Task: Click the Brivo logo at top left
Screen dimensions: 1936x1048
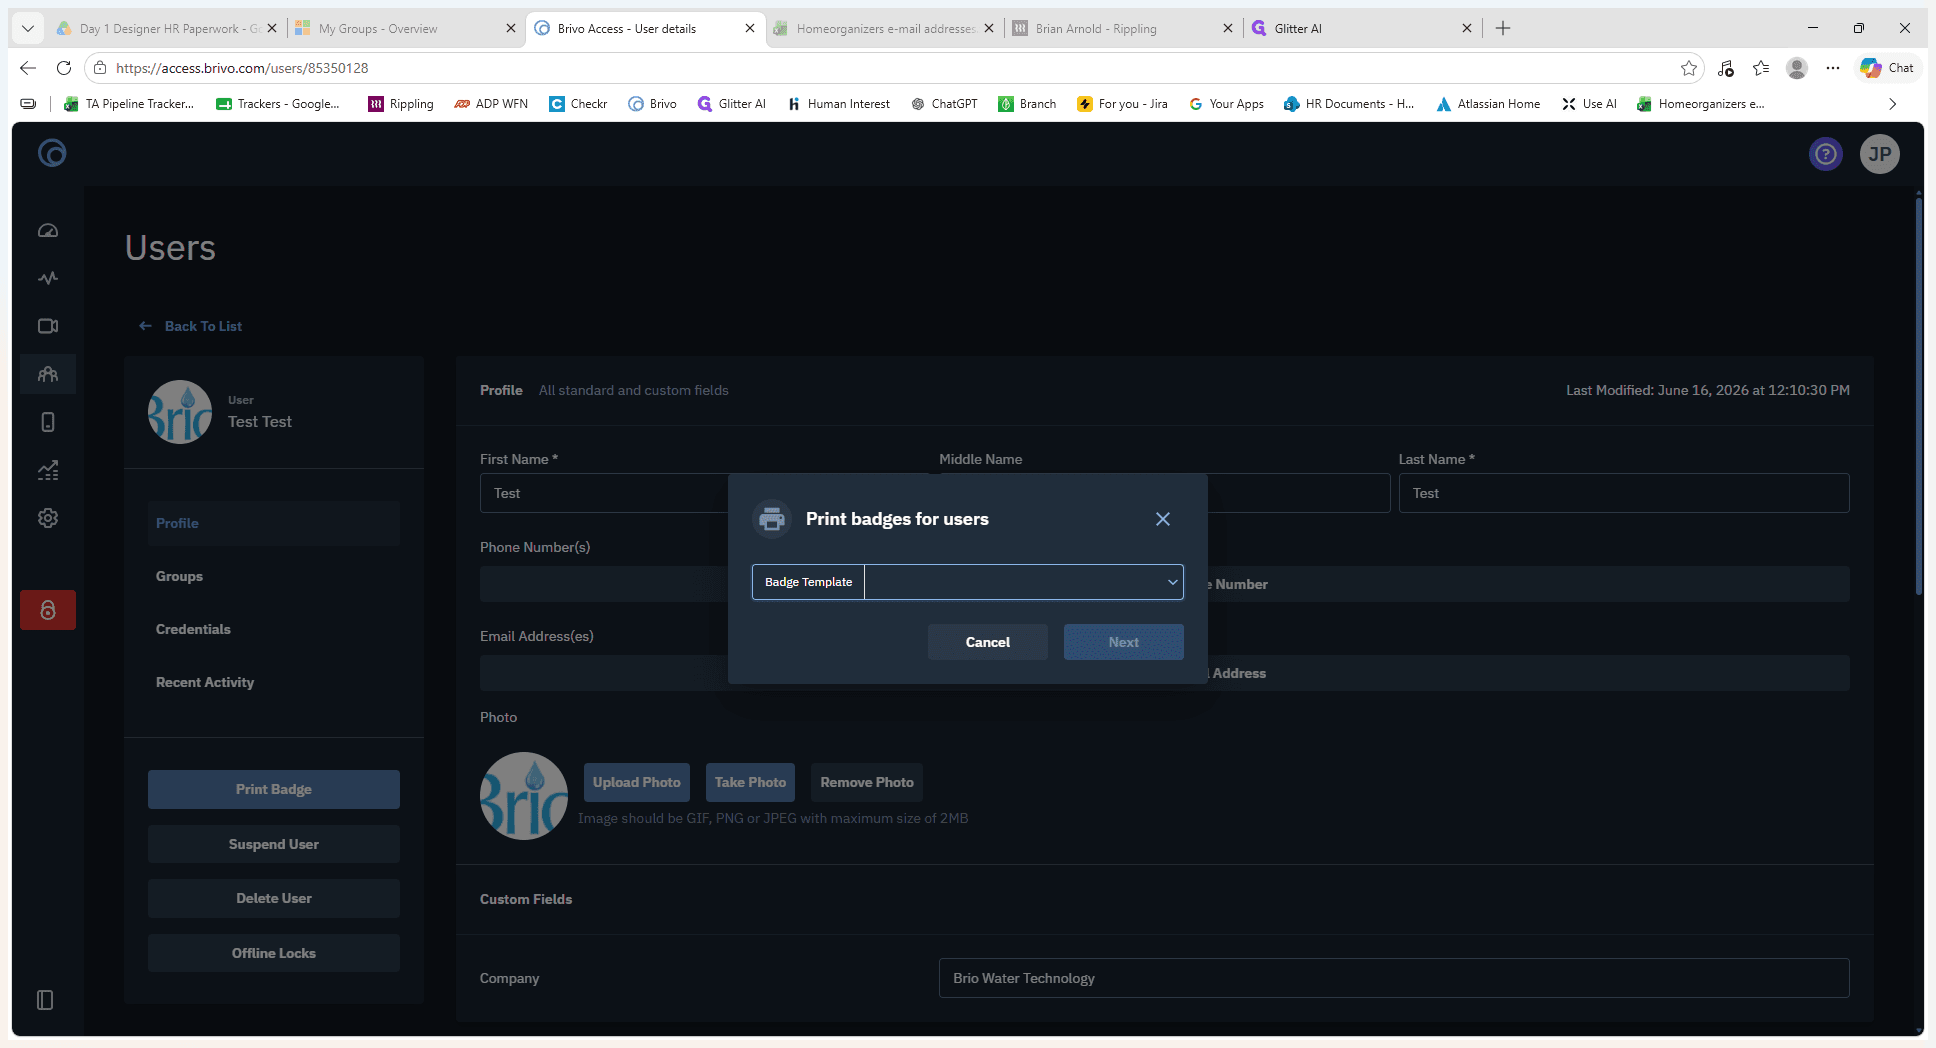Action: click(52, 153)
